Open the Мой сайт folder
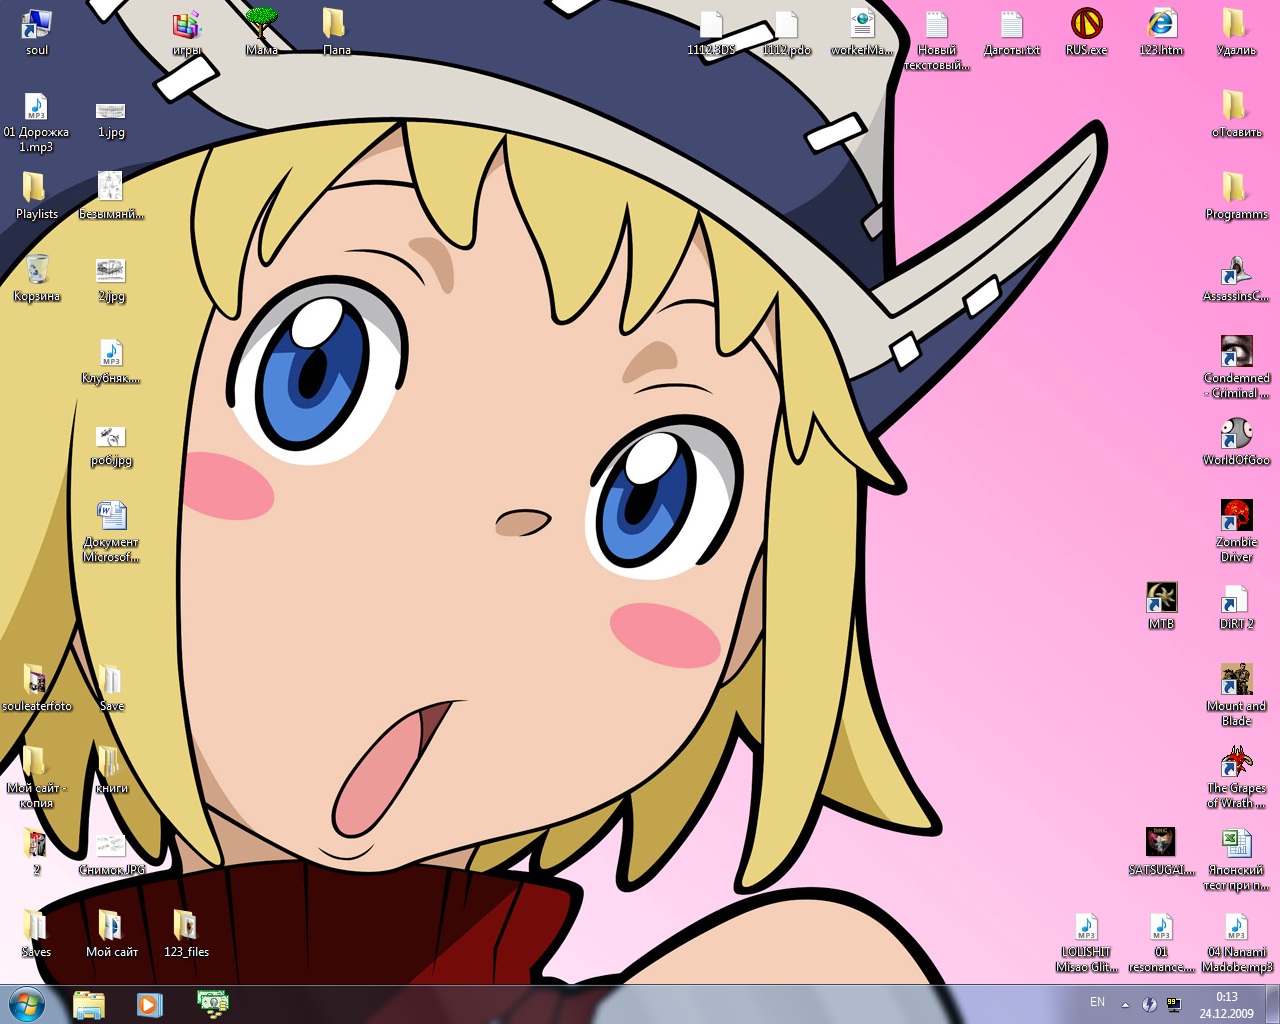The width and height of the screenshot is (1280, 1024). tap(111, 933)
